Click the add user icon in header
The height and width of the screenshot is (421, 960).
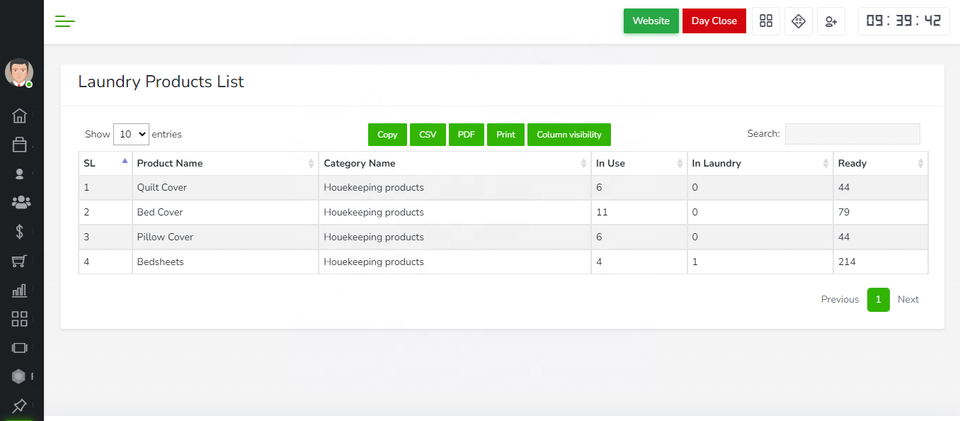tap(831, 21)
